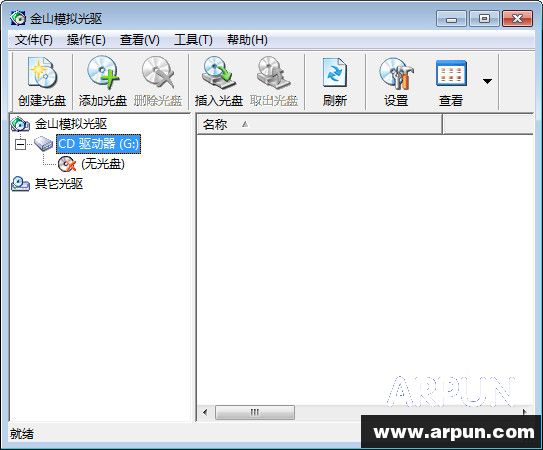Collapse the CD 驱动器 (G:) tree node

(x=20, y=144)
